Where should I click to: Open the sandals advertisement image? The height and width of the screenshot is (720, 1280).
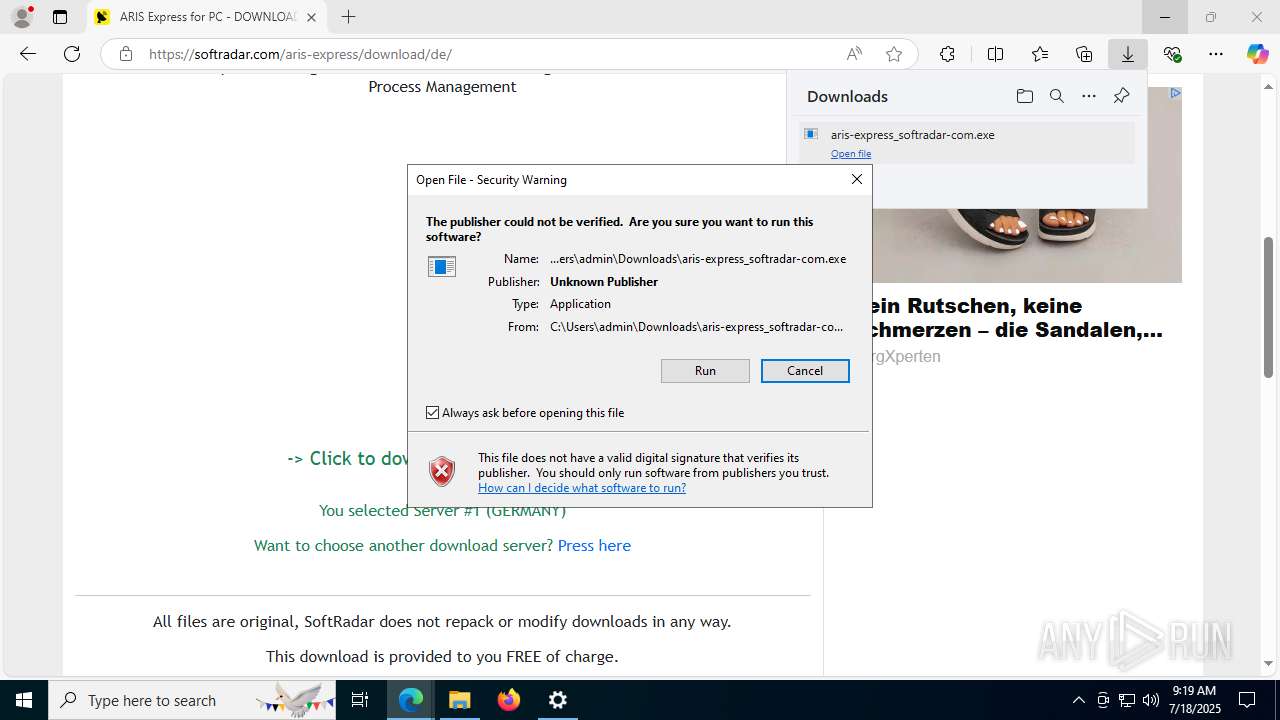click(1027, 244)
